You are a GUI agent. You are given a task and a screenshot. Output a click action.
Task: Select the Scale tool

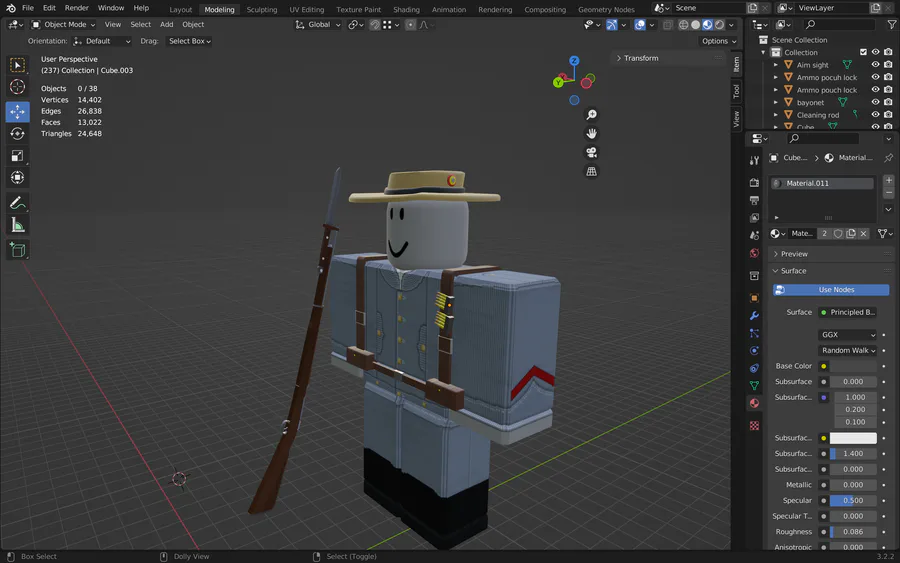click(x=17, y=156)
